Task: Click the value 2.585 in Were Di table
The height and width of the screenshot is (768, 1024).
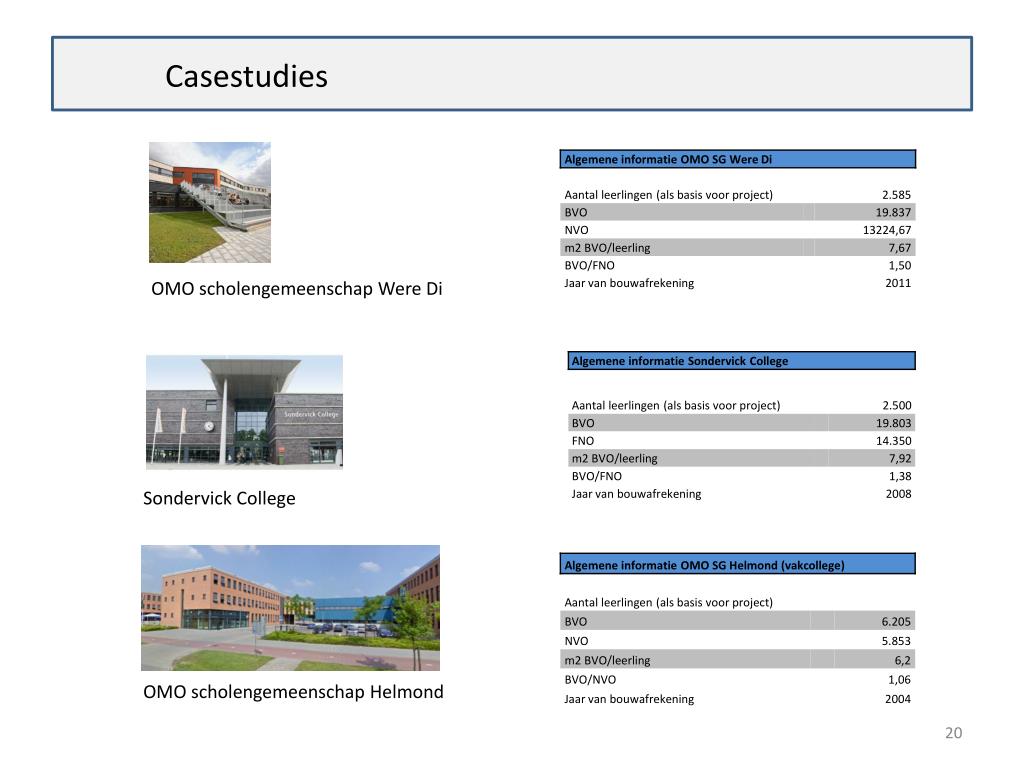Action: [896, 195]
